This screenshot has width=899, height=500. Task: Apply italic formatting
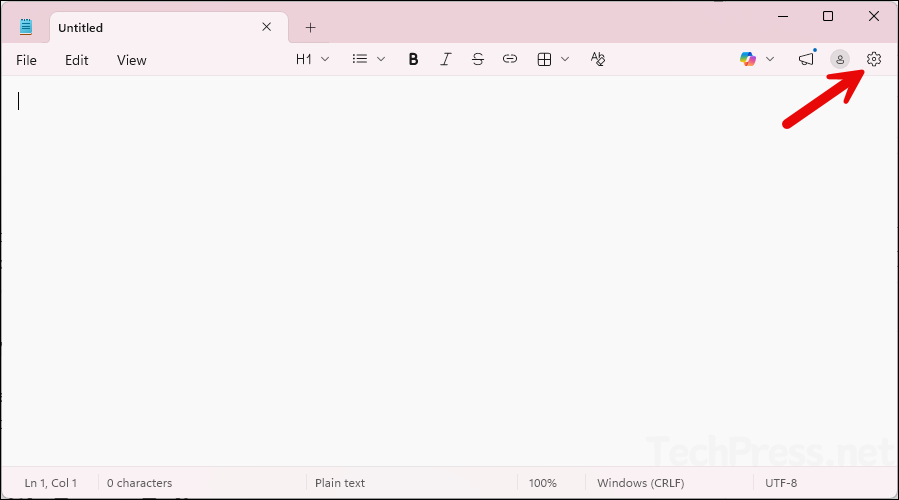pyautogui.click(x=445, y=60)
